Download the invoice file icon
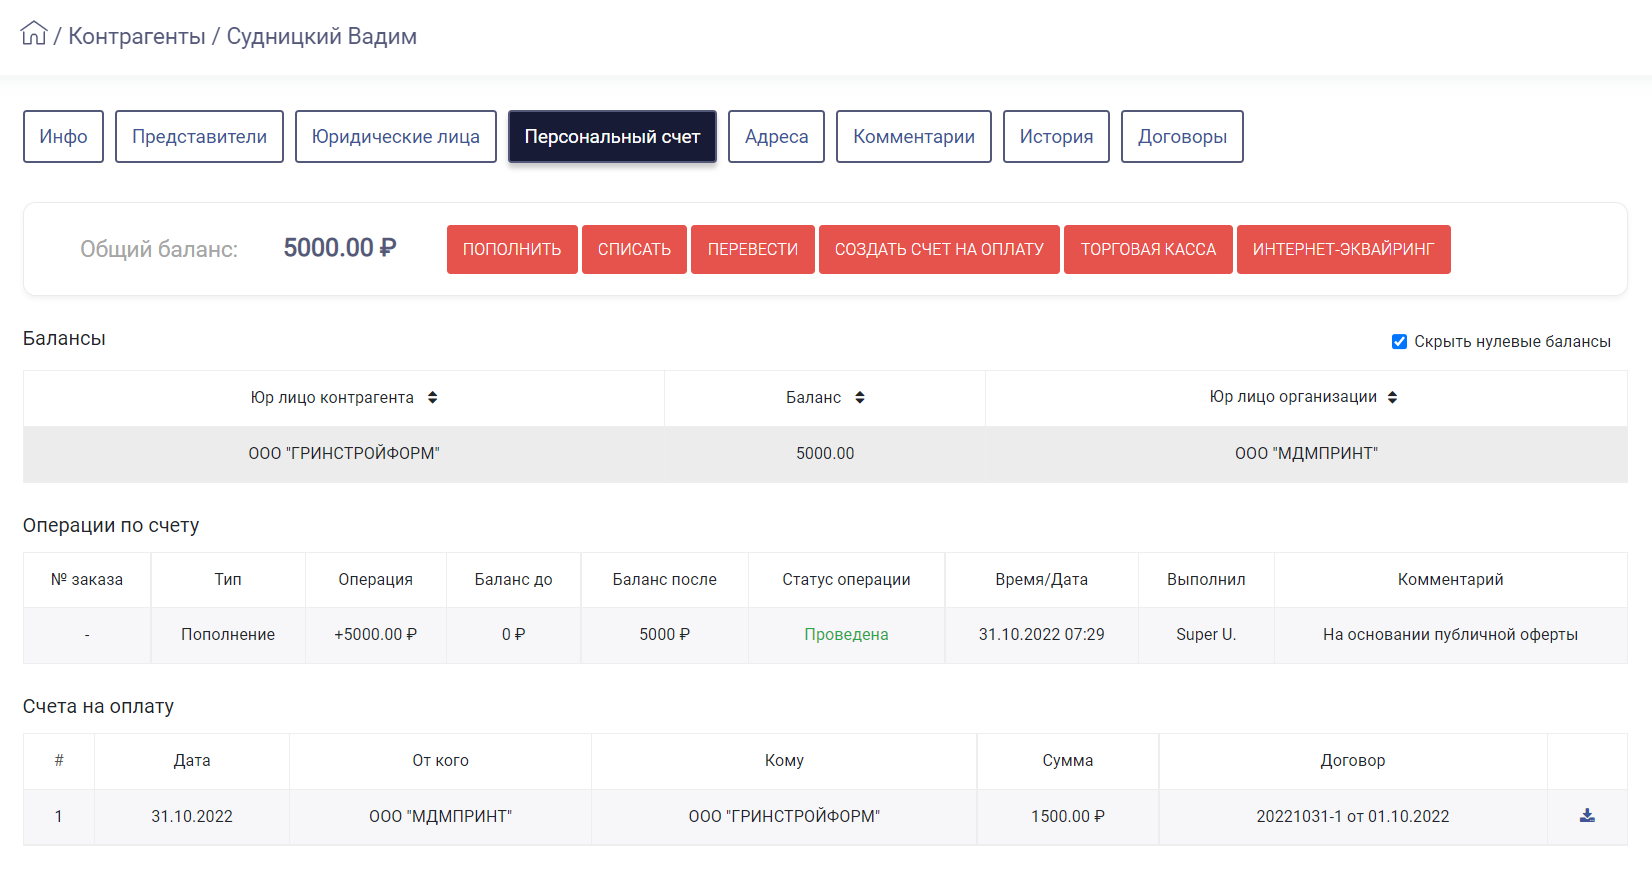 click(x=1587, y=816)
